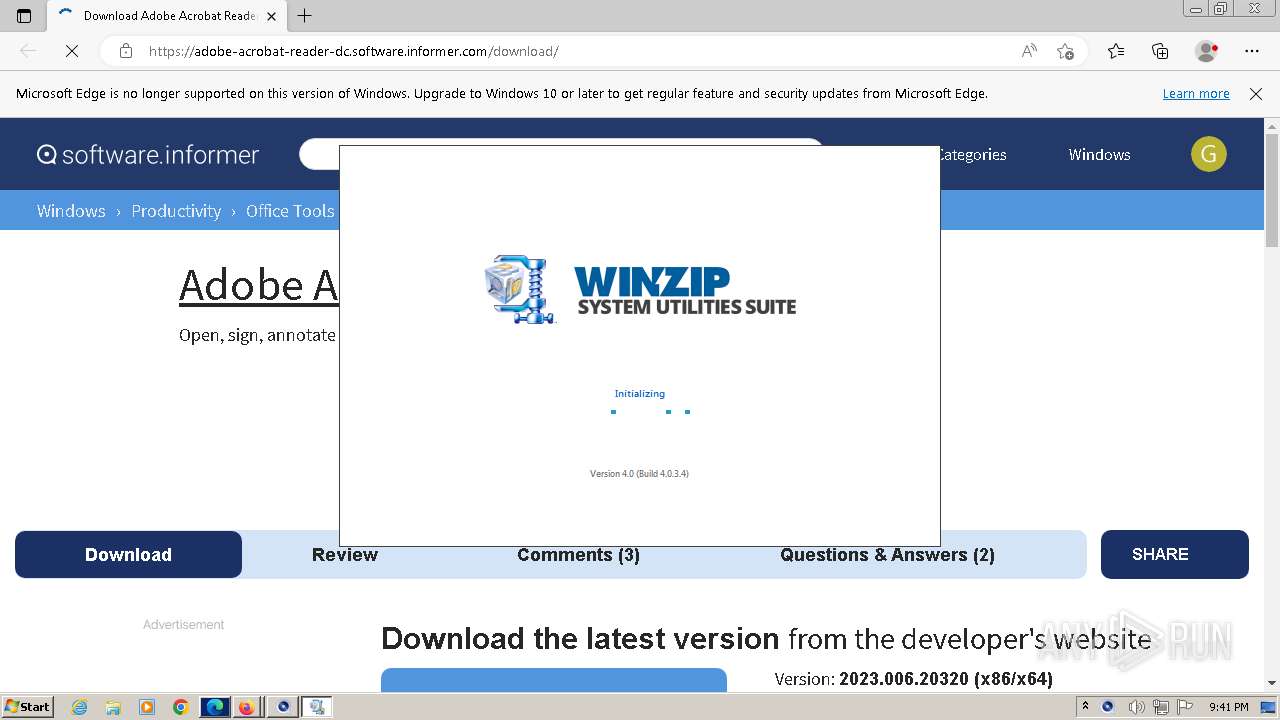Open the browser profile menu
1280x720 pixels.
[1206, 51]
